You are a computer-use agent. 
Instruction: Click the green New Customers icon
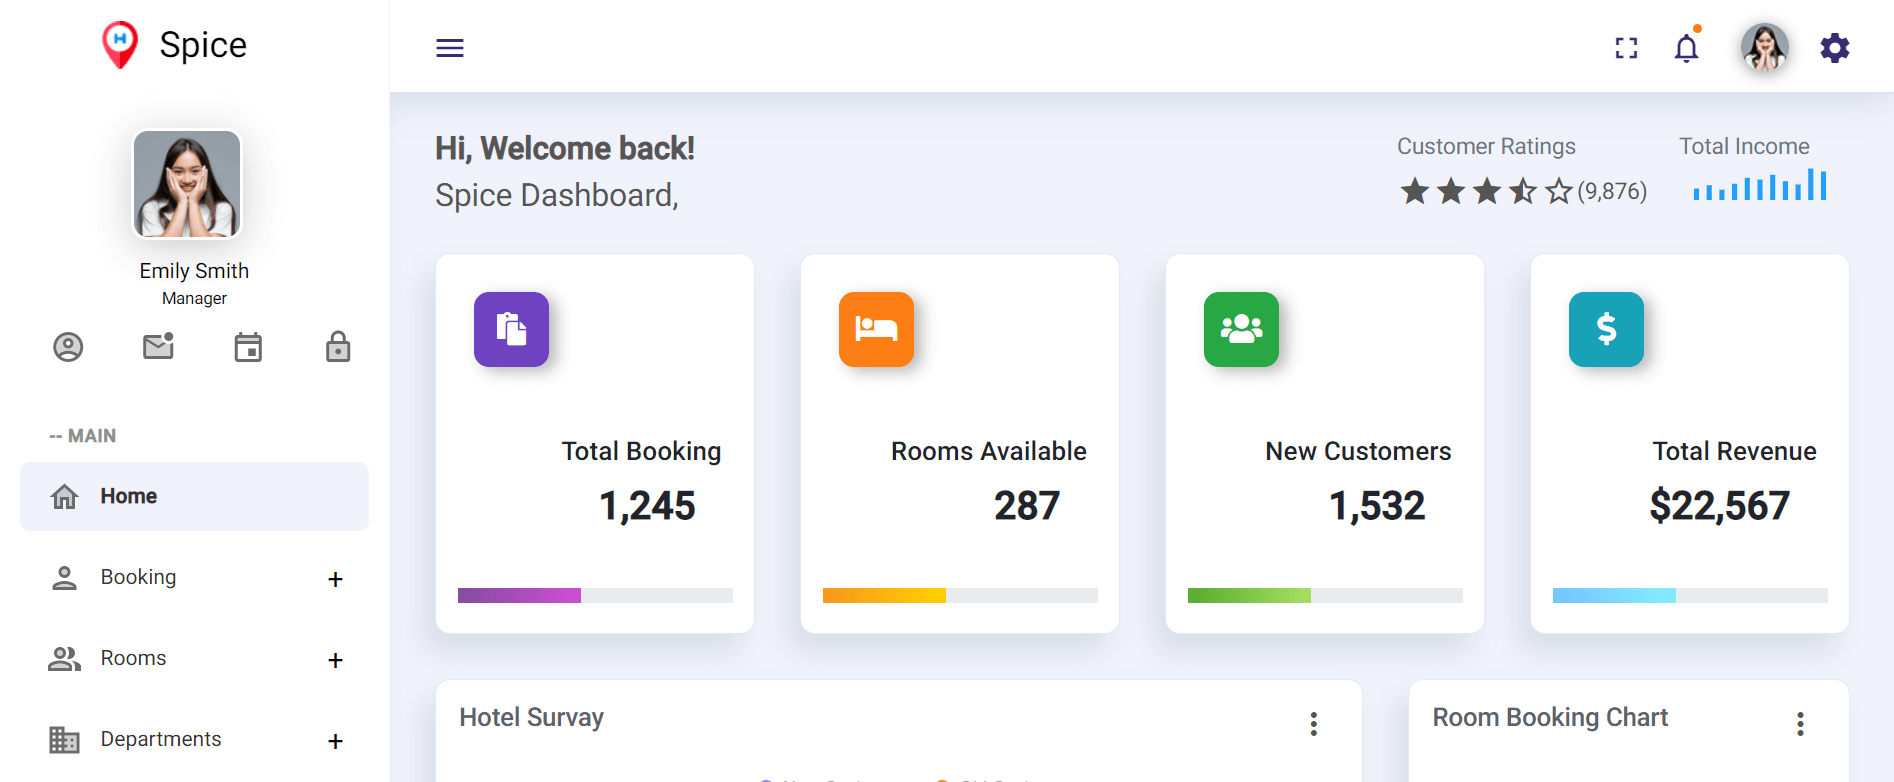pos(1241,329)
